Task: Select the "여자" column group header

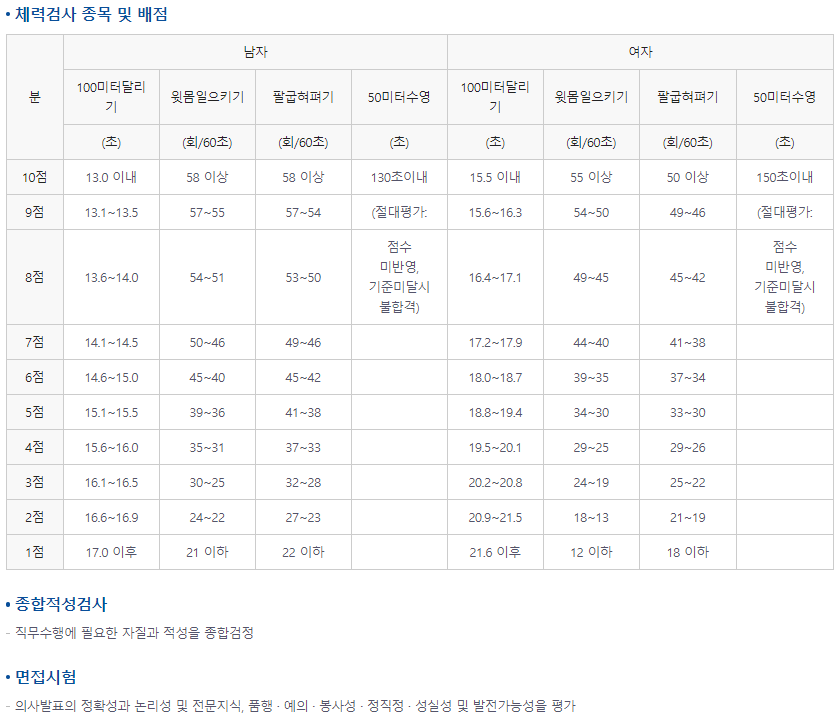Action: point(640,52)
